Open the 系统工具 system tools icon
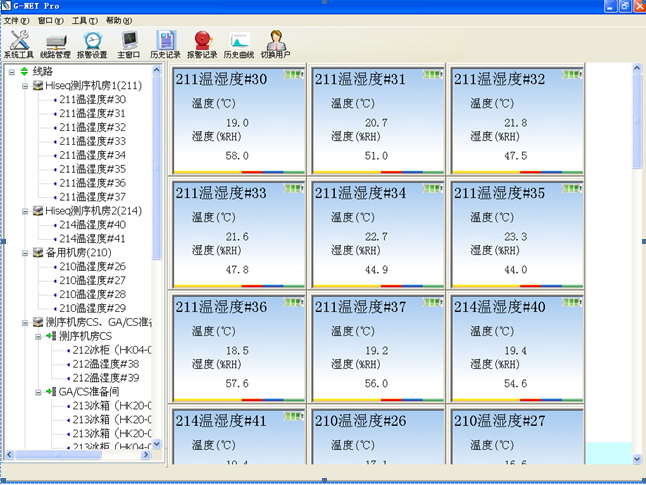 tap(18, 45)
